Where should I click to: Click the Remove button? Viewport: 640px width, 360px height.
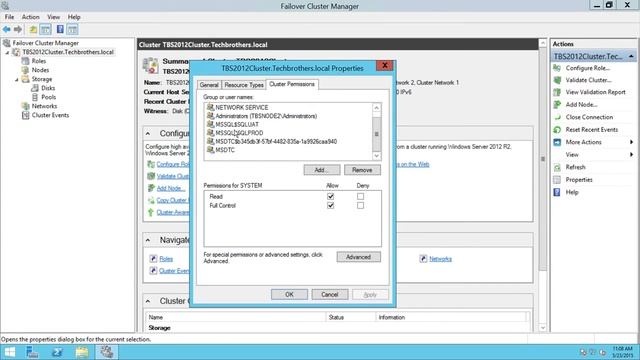362,170
